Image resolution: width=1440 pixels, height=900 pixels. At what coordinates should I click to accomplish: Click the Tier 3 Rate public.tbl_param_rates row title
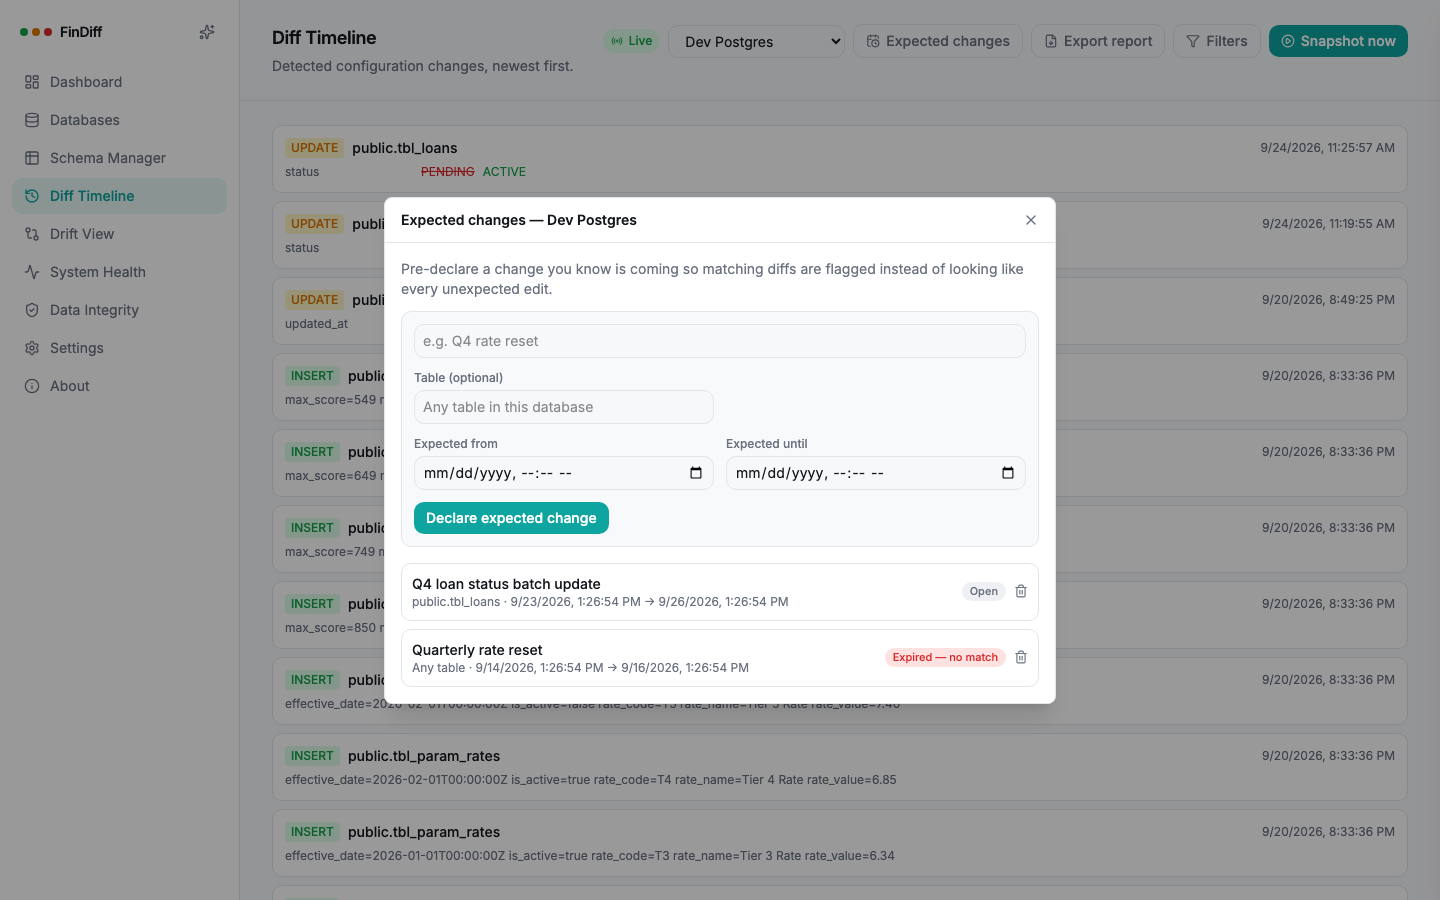click(424, 832)
